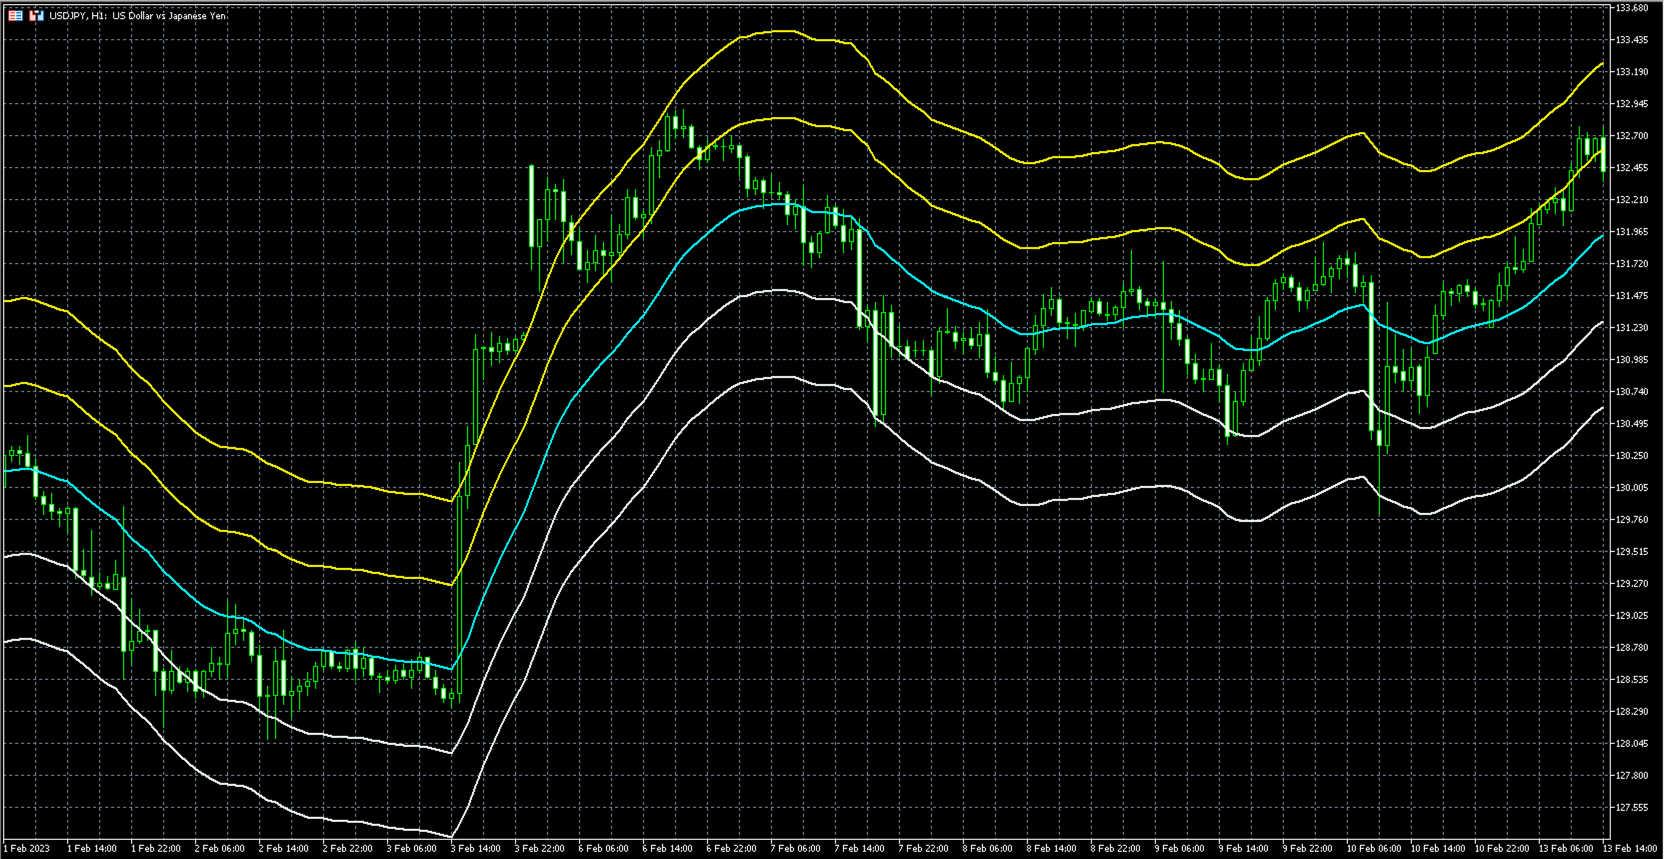Screen dimensions: 1664x859
Task: Click the 8 Feb 06:00 time label
Action: point(987,849)
